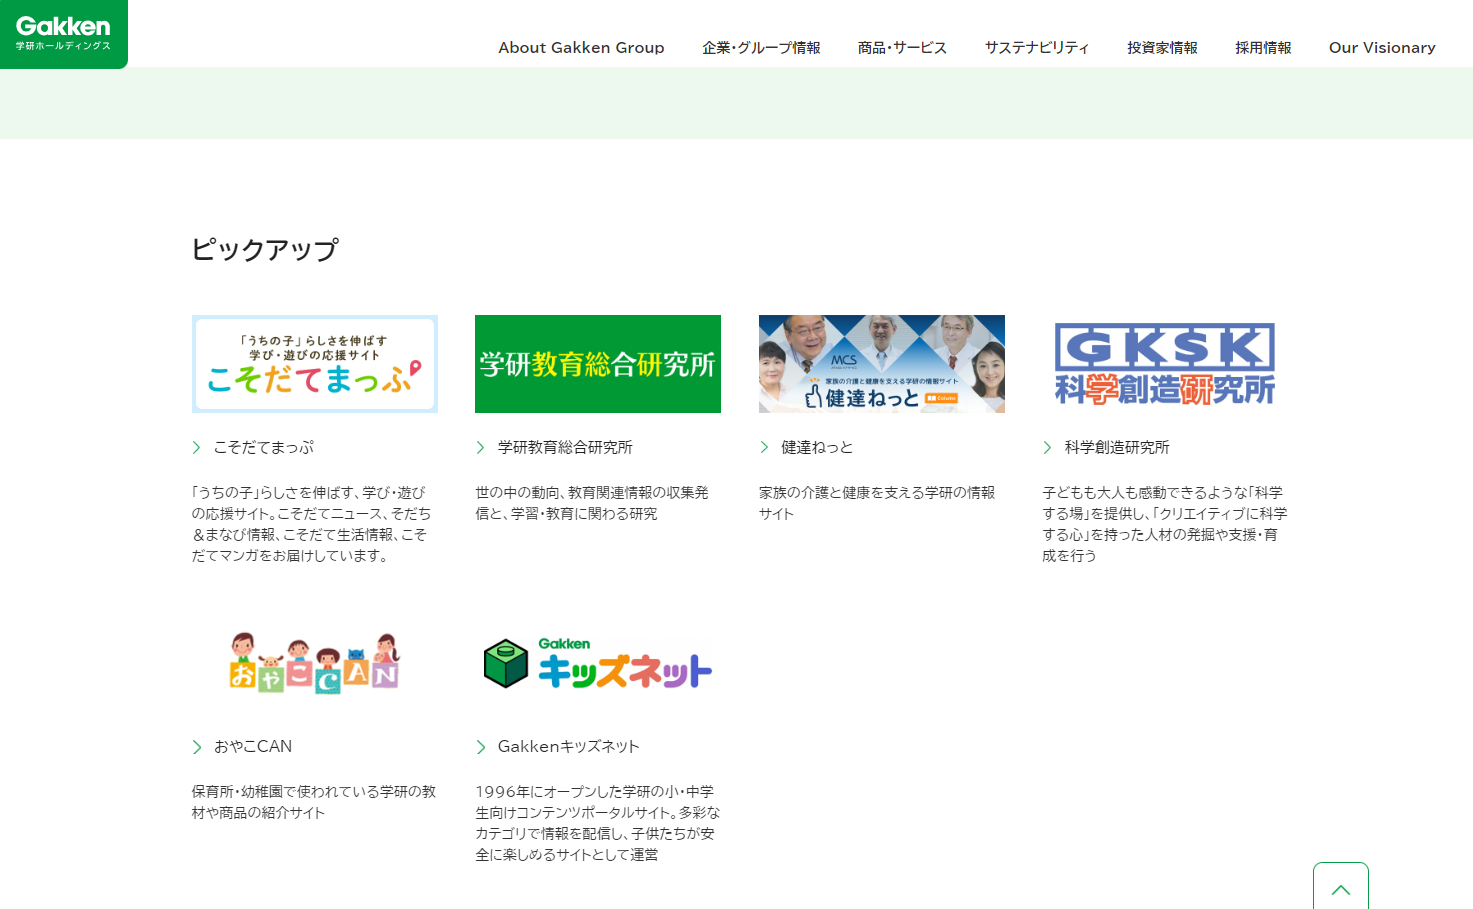
Task: Click the ピックアップ section heading
Action: tap(265, 249)
